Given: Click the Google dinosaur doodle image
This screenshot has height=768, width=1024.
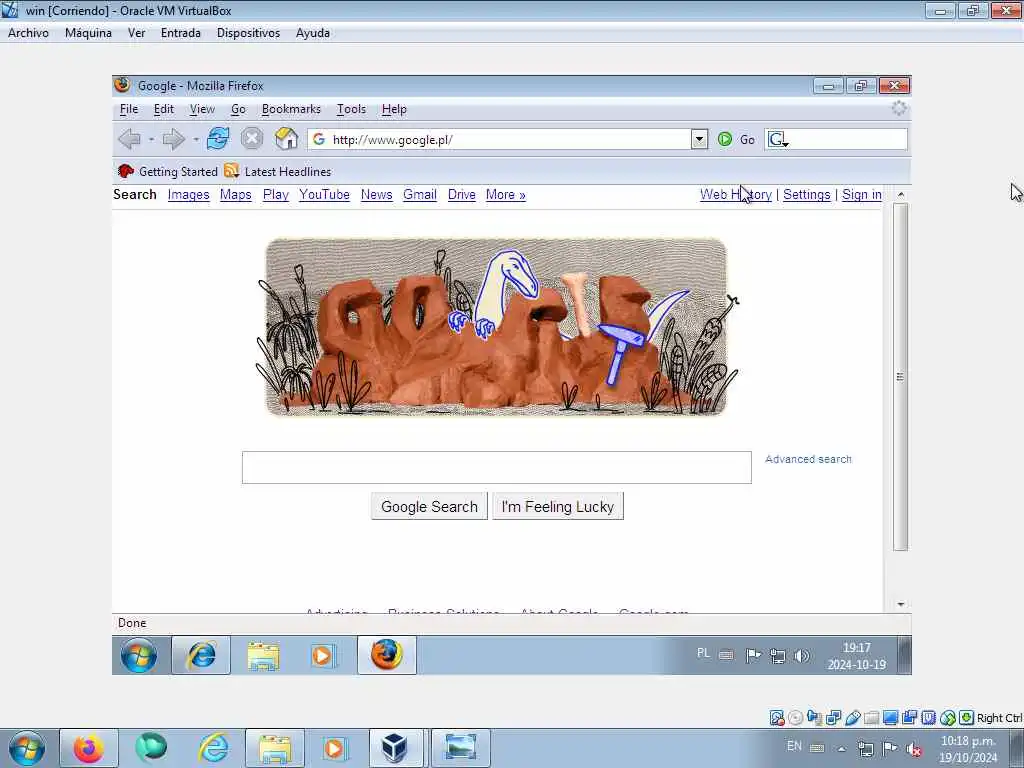Looking at the screenshot, I should 496,327.
